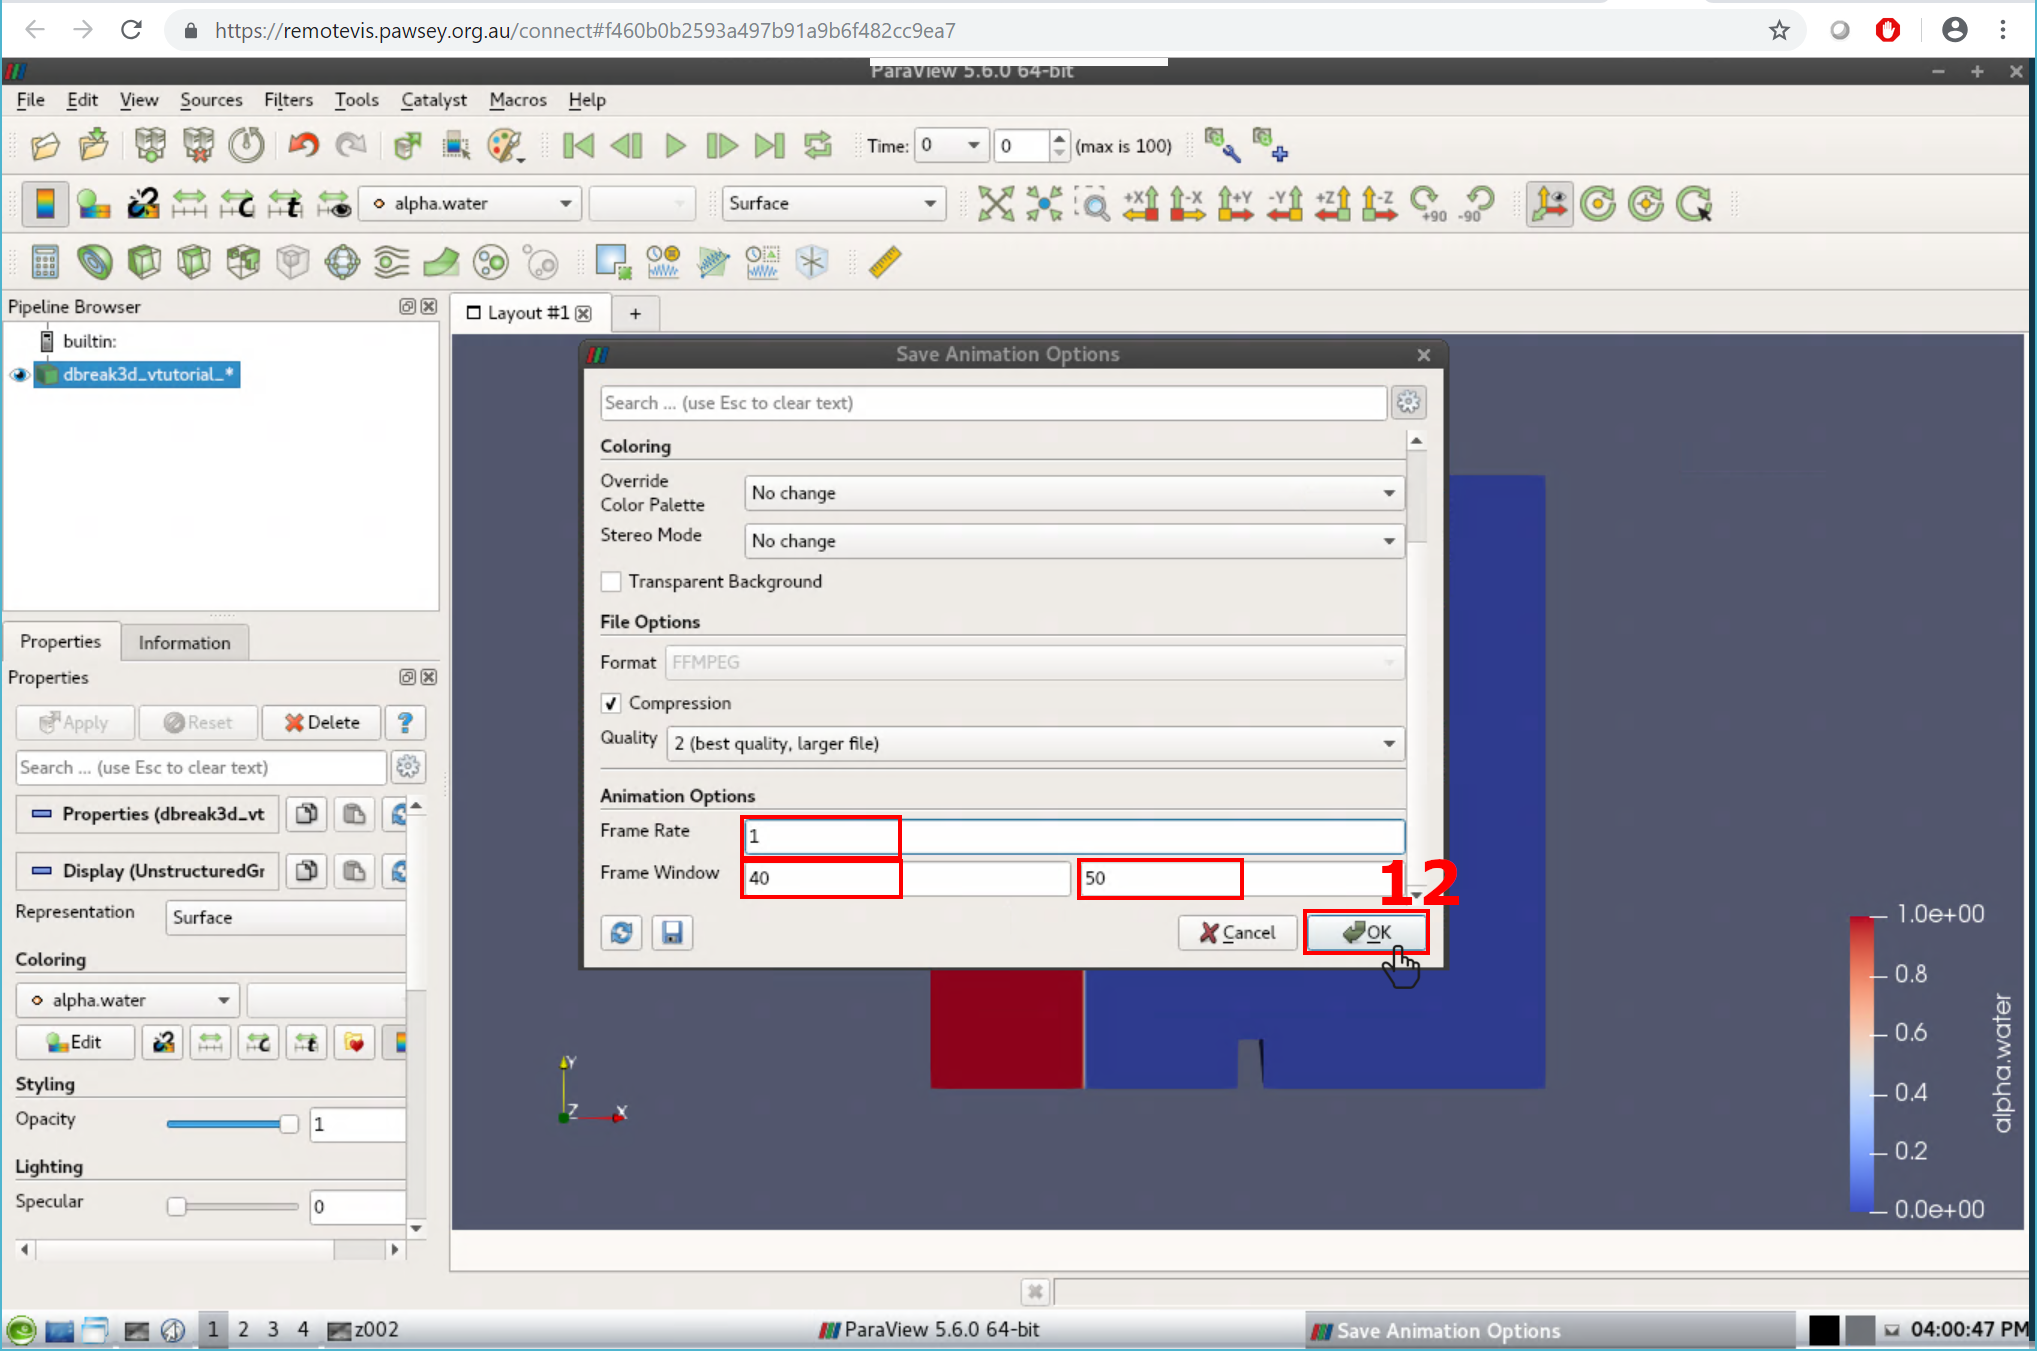Add a new layout tab
Image resolution: width=2037 pixels, height=1351 pixels.
635,314
